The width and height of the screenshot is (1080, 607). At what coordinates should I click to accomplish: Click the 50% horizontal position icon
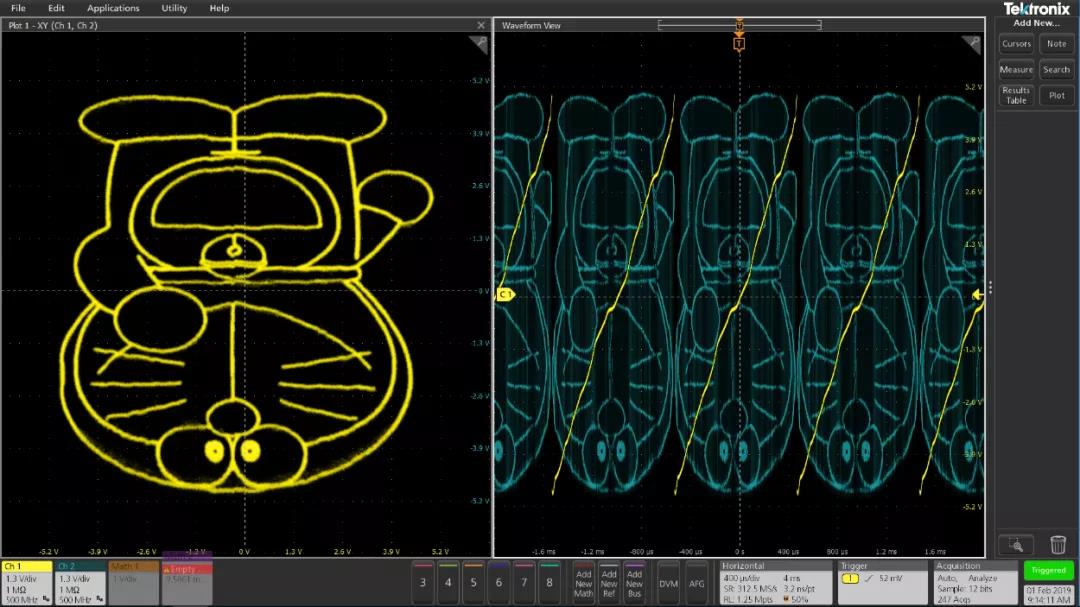786,599
